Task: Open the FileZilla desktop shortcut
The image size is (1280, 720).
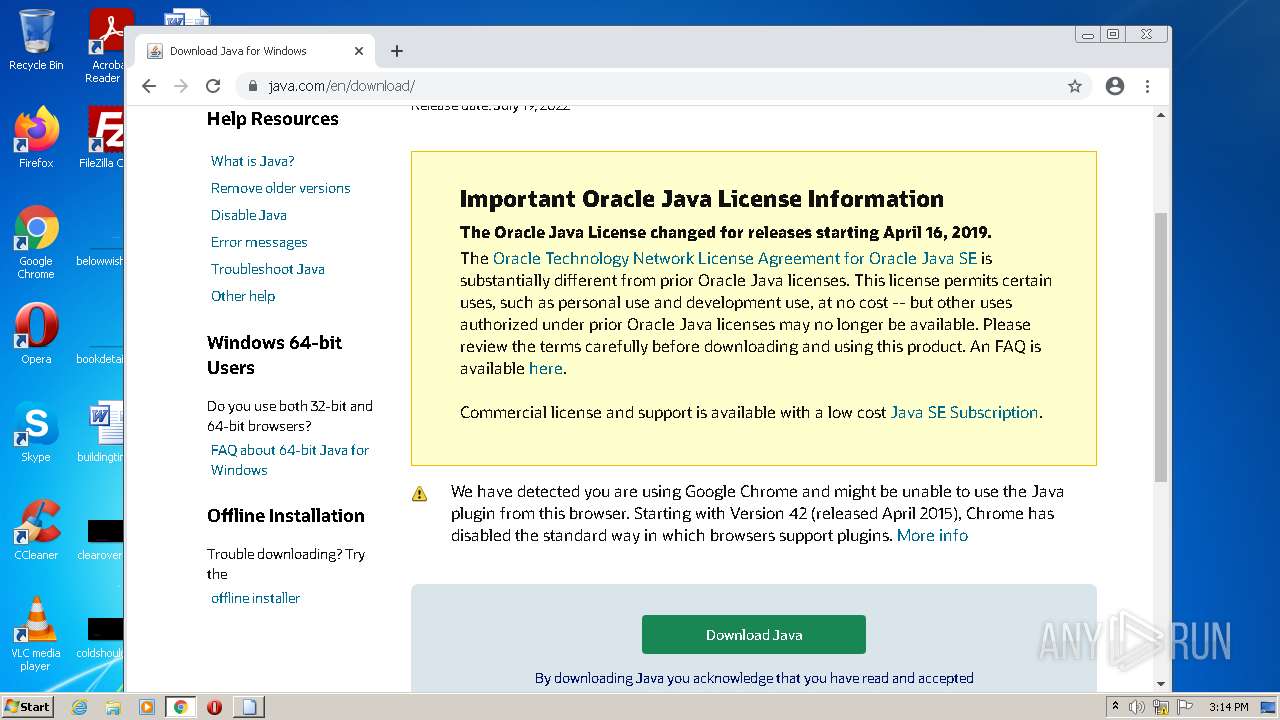Action: (104, 138)
